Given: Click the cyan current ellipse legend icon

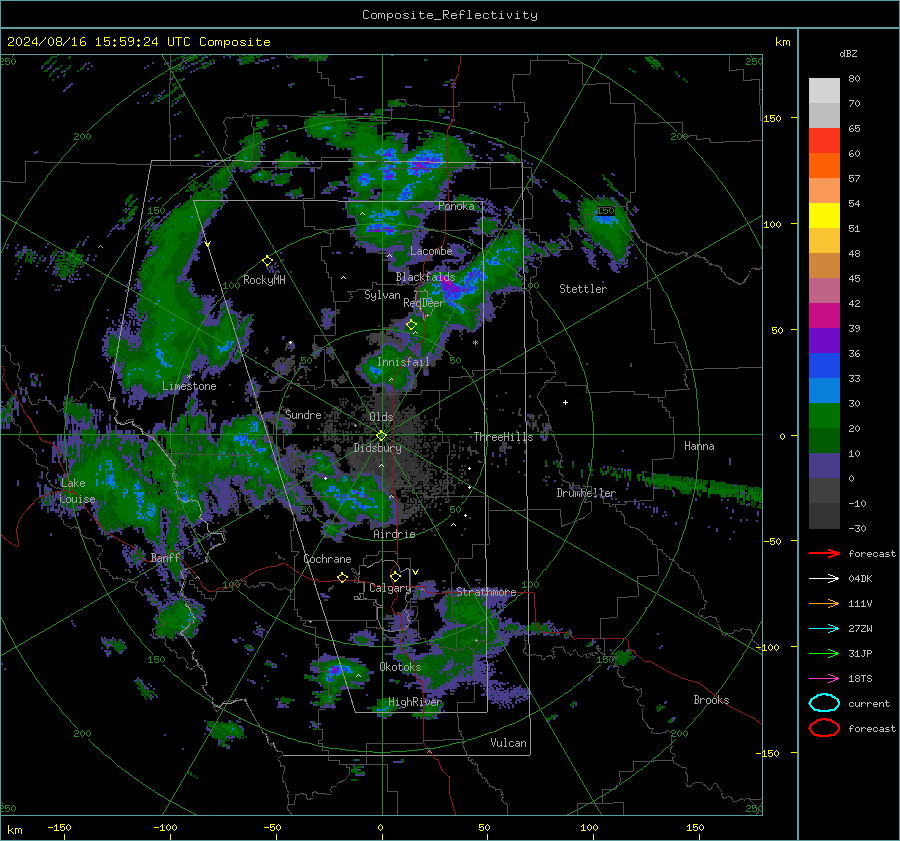Looking at the screenshot, I should 824,703.
